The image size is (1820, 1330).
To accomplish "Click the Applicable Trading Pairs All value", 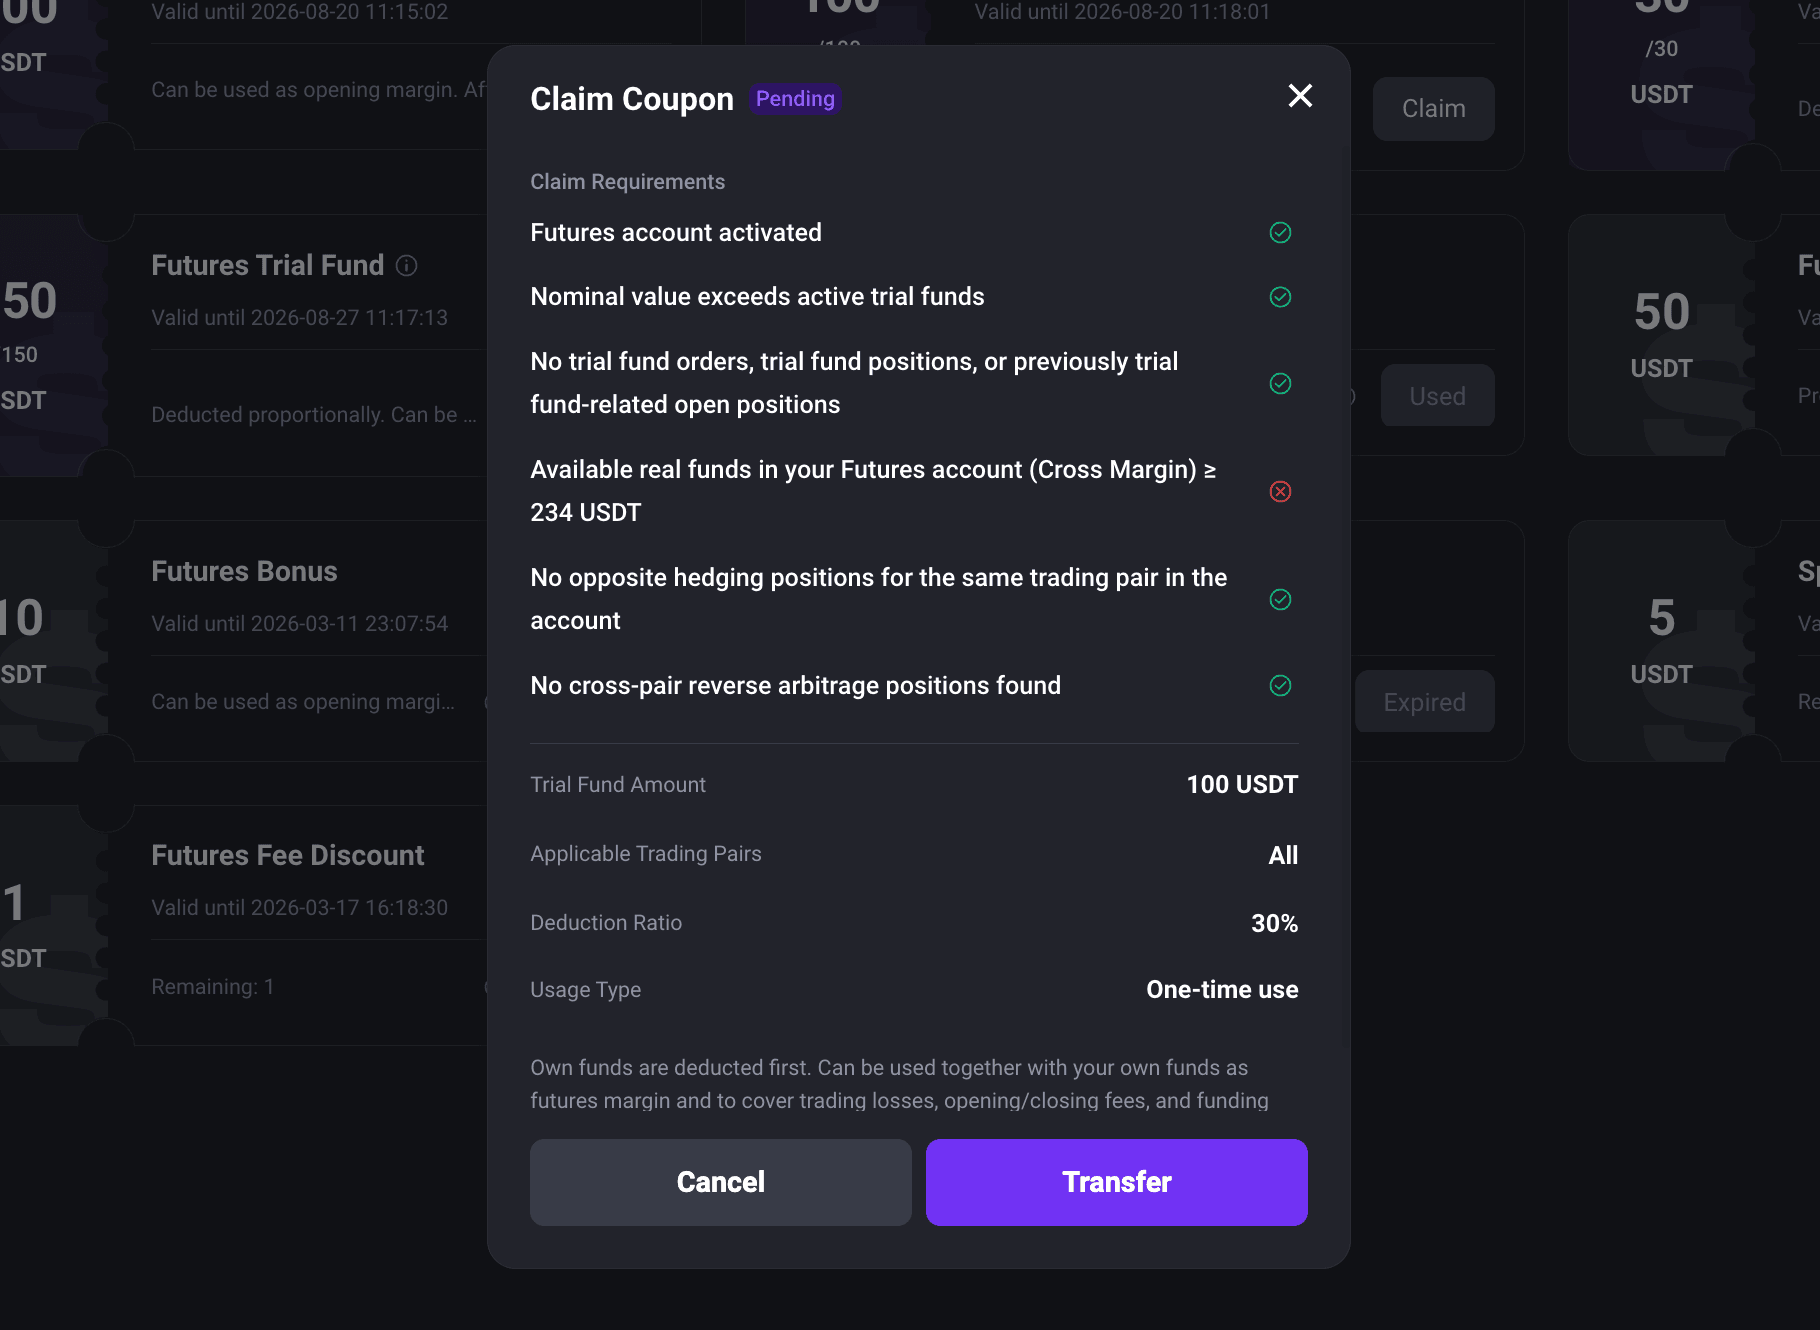I will [x=1283, y=855].
